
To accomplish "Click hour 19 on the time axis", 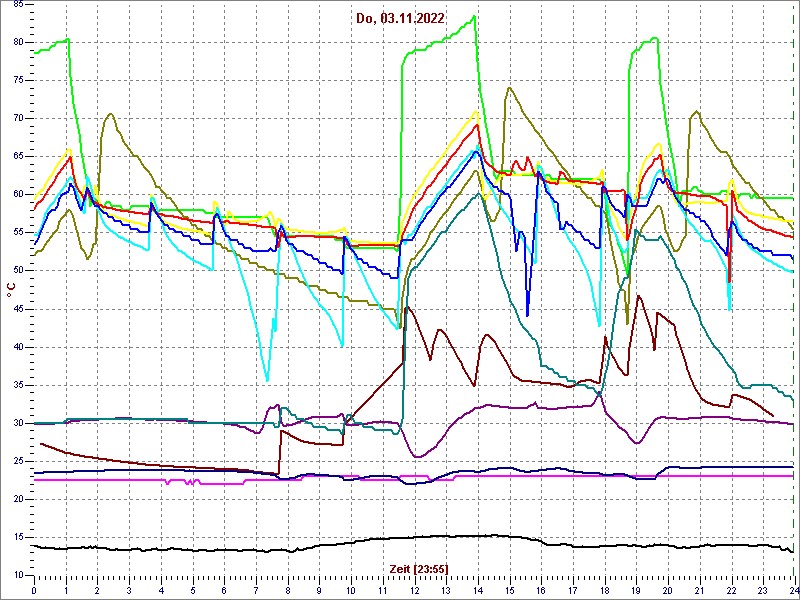I will 636,590.
